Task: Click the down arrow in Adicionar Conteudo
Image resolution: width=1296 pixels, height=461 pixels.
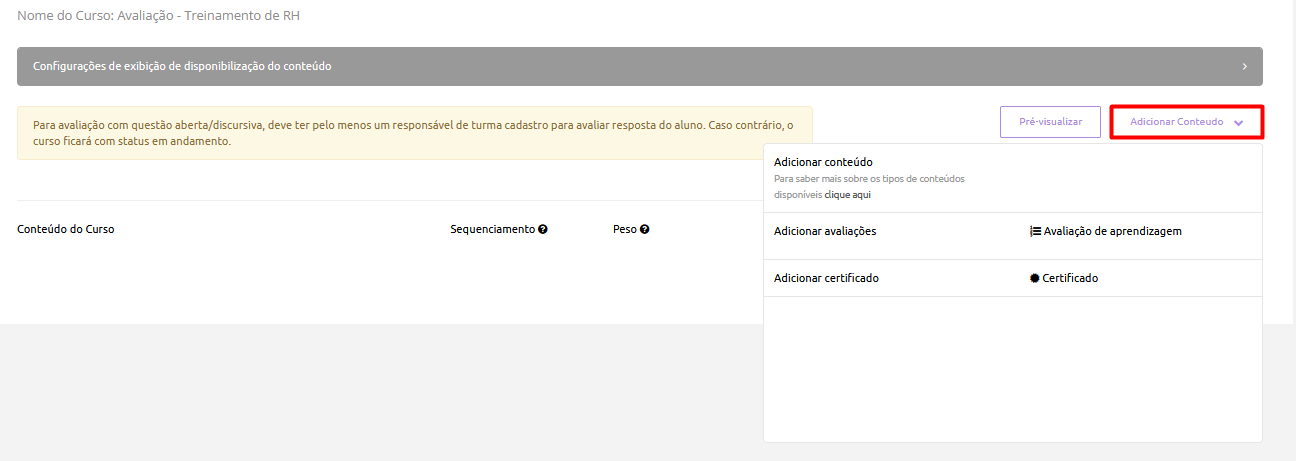Action: coord(1239,122)
